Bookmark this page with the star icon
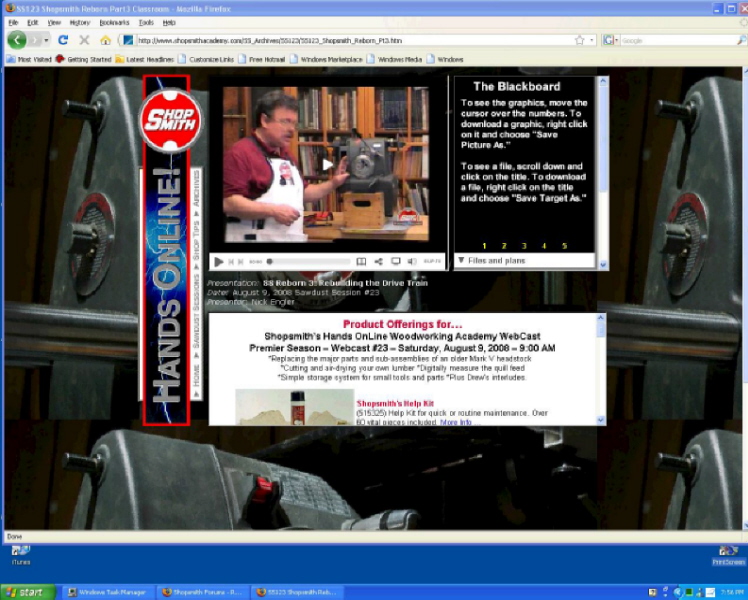Image resolution: width=748 pixels, height=600 pixels. click(579, 41)
